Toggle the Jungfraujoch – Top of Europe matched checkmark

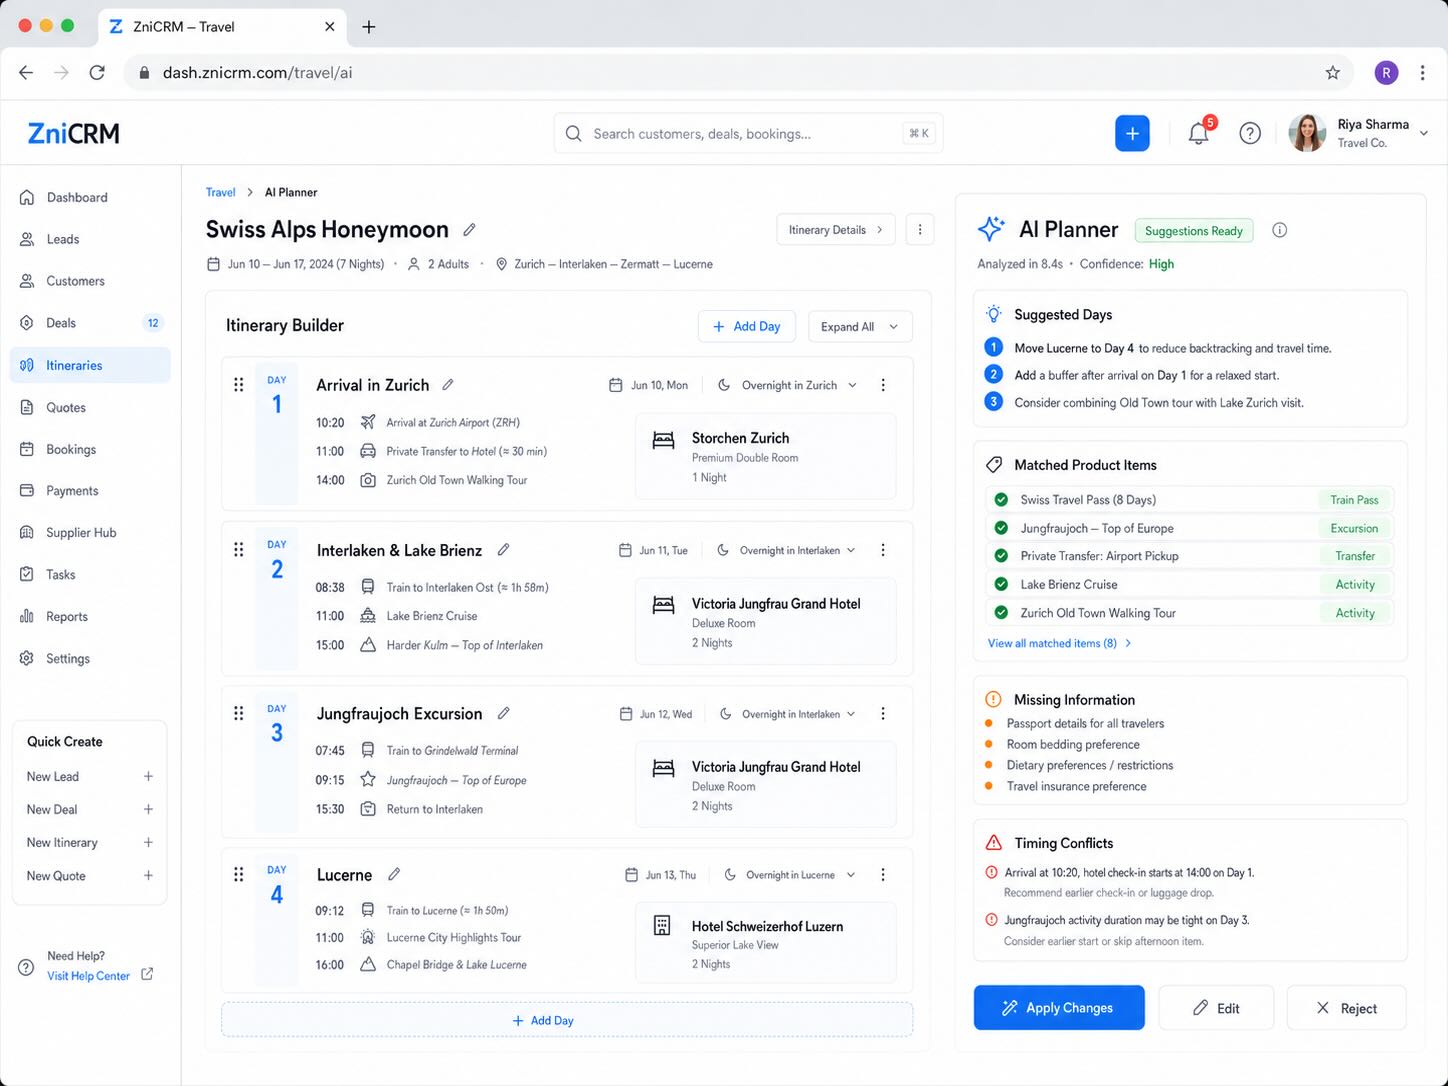[x=1001, y=528]
